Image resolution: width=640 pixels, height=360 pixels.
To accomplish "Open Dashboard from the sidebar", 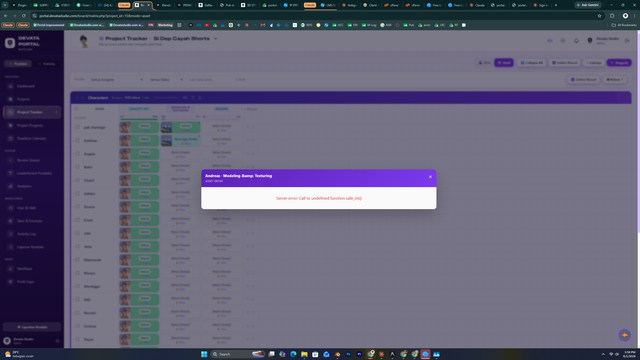I will pos(32,86).
